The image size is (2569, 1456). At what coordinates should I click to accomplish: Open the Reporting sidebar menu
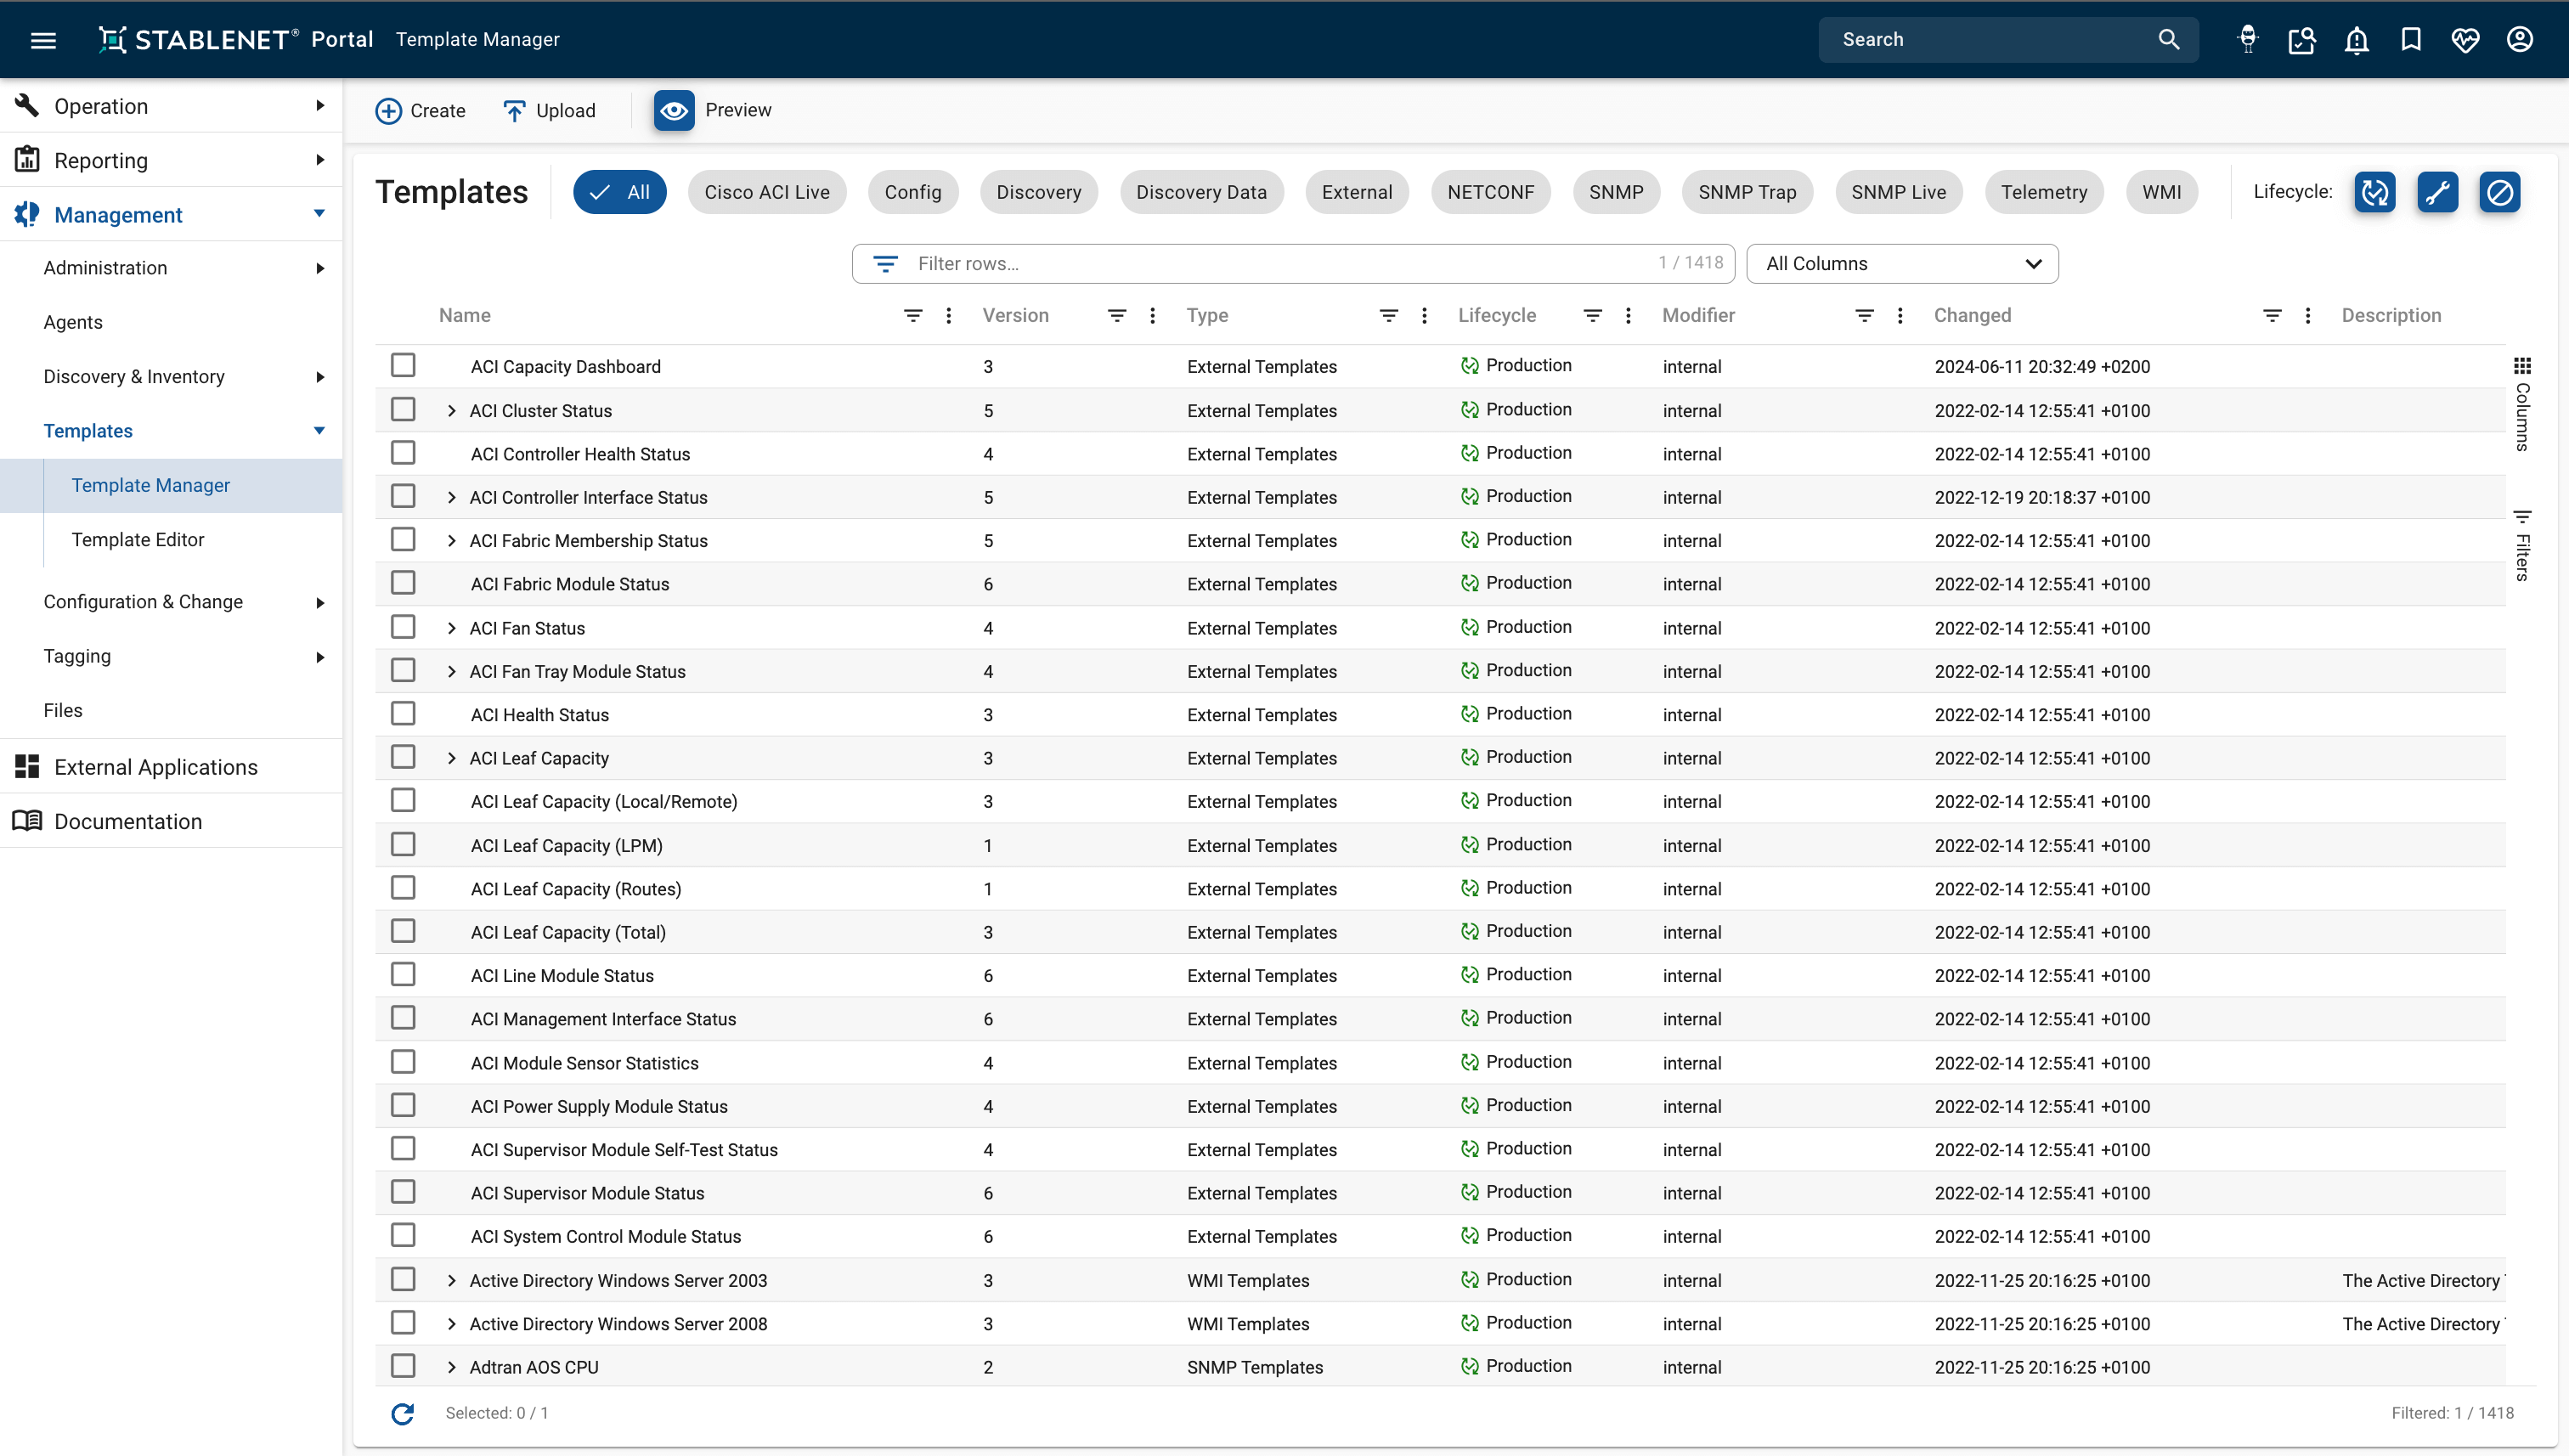pyautogui.click(x=171, y=160)
